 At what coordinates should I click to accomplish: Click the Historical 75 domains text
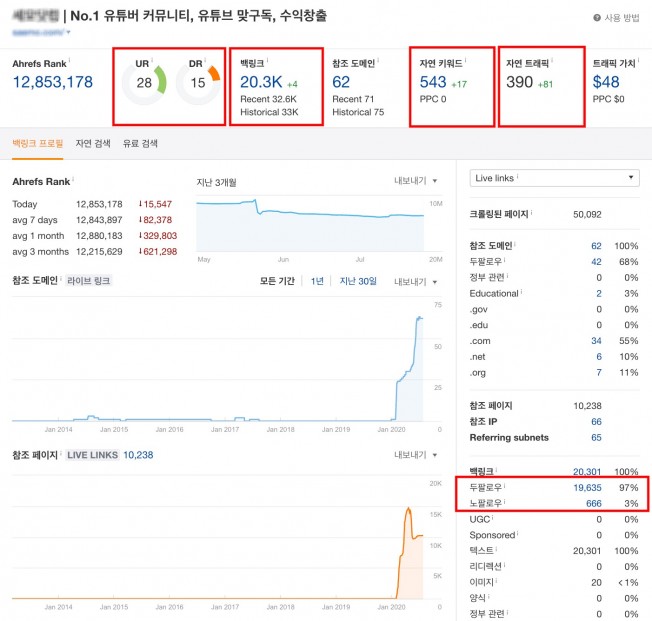click(358, 112)
